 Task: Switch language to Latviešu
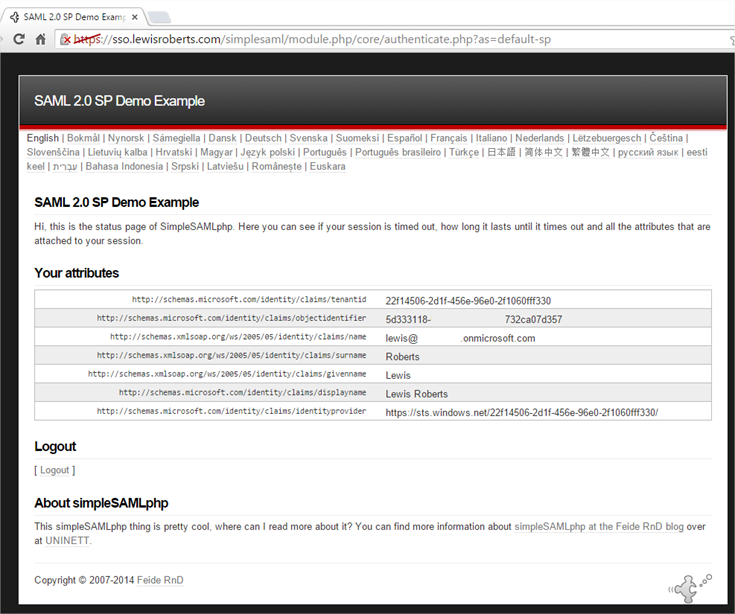[x=225, y=166]
